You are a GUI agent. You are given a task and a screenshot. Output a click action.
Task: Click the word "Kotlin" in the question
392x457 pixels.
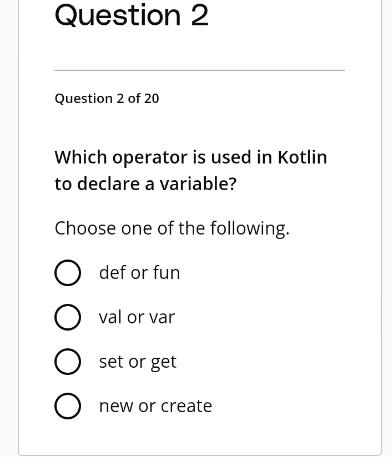(302, 157)
